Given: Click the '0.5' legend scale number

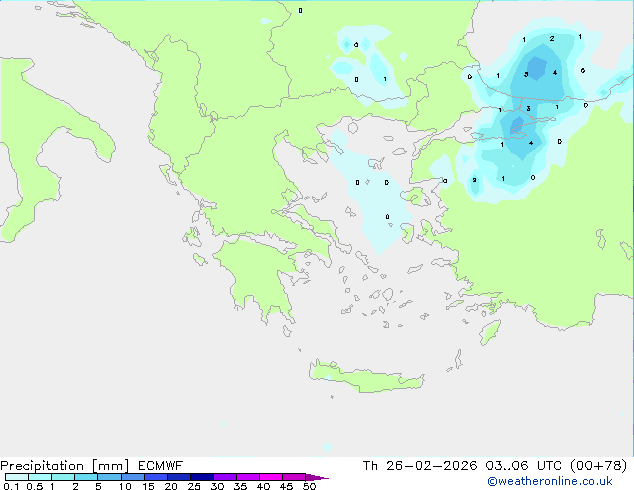Looking at the screenshot, I should point(34,486).
